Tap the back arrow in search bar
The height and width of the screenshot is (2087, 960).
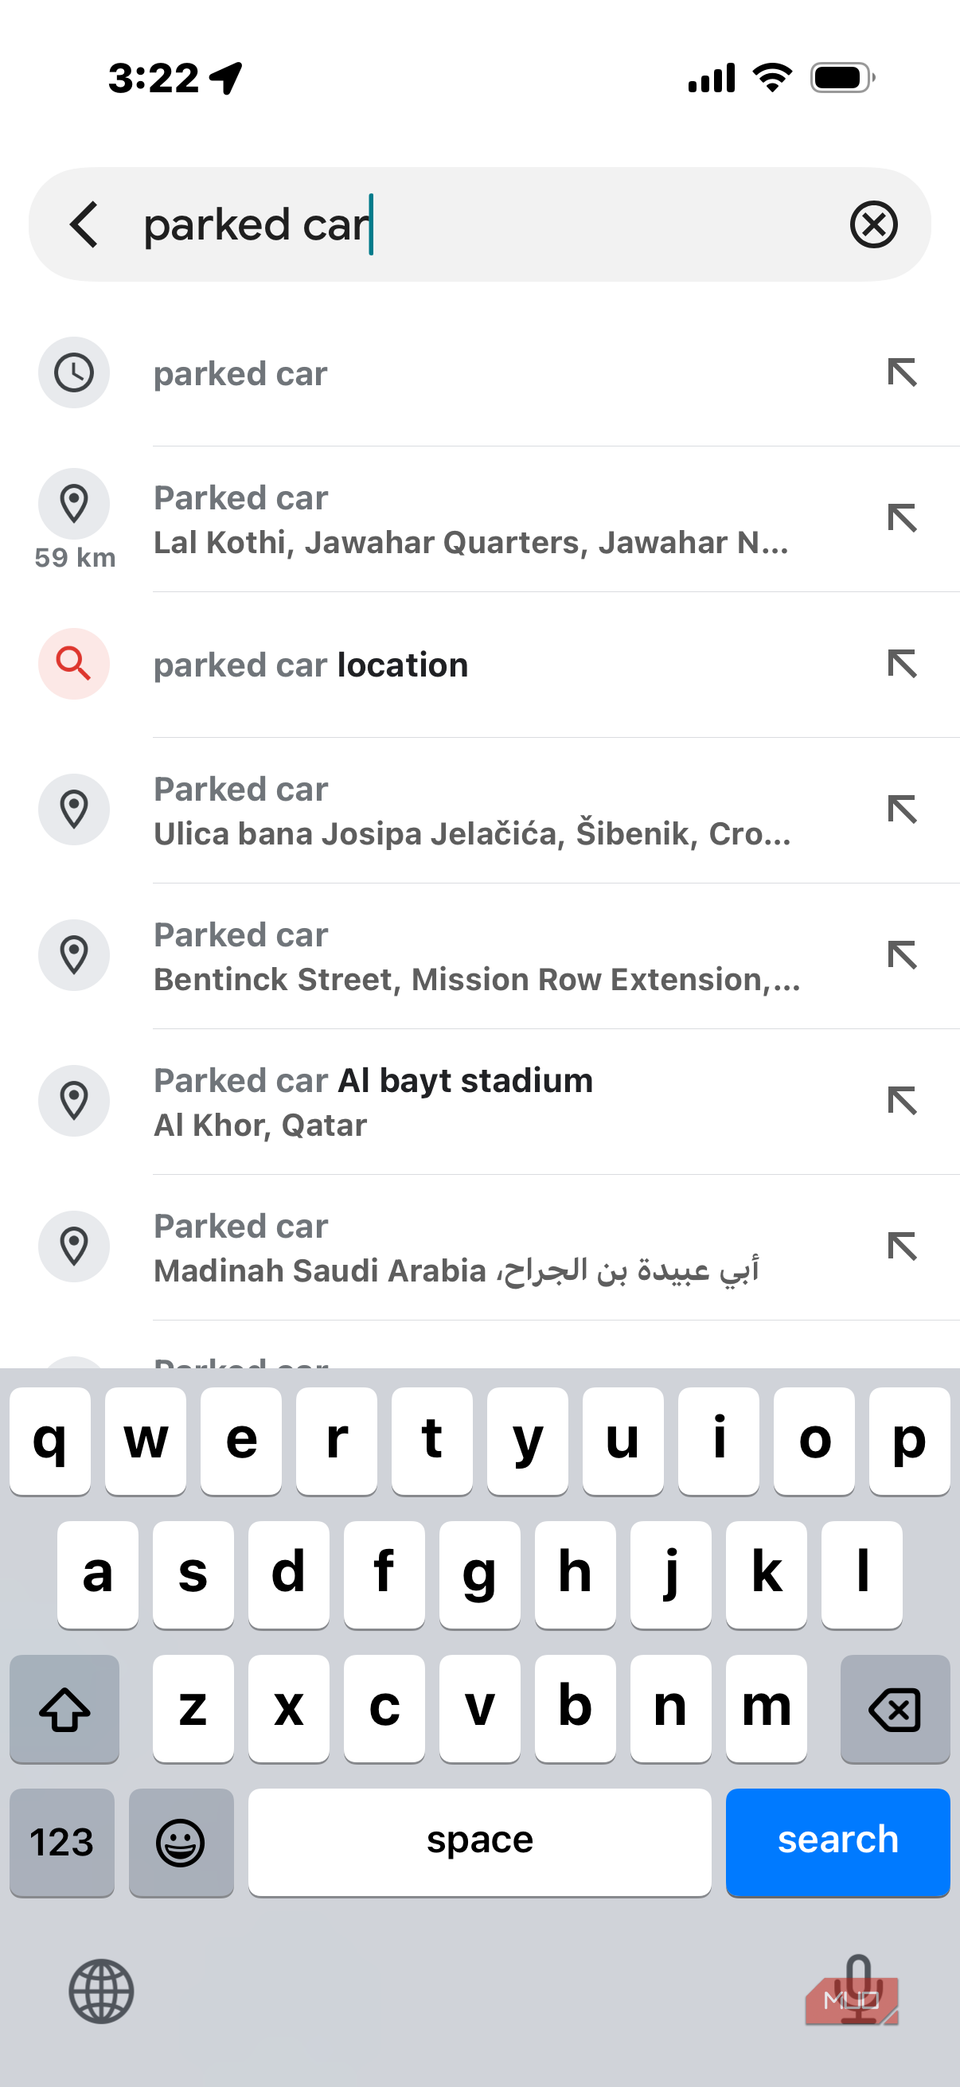85,224
